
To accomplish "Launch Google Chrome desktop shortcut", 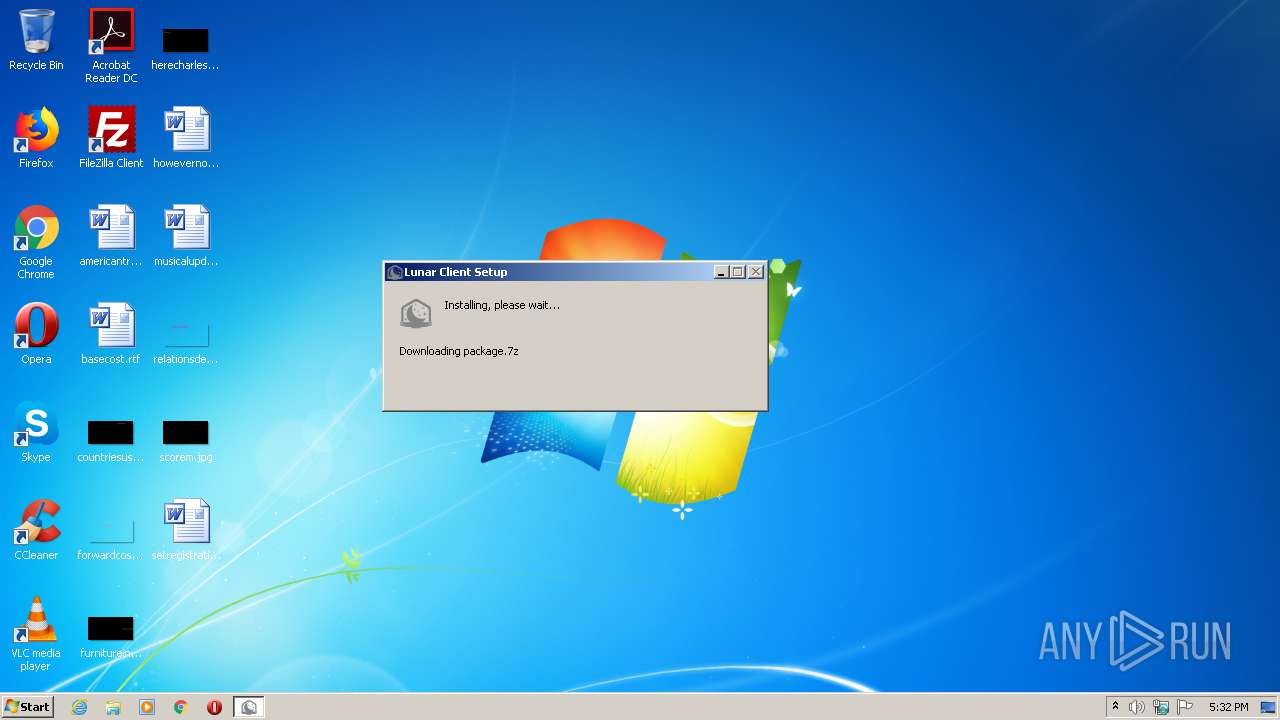I will [x=36, y=242].
